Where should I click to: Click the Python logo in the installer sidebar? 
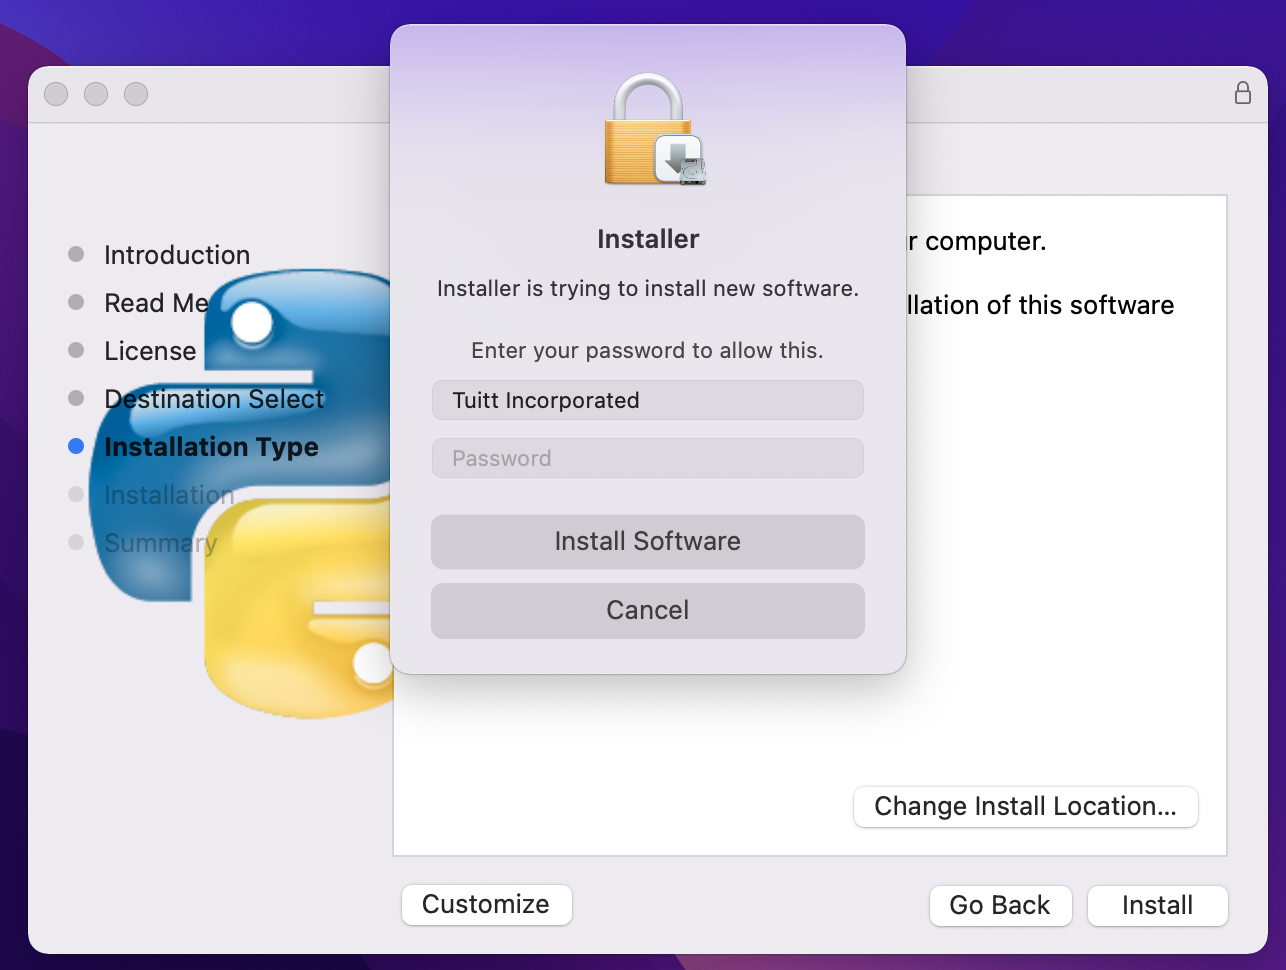241,493
